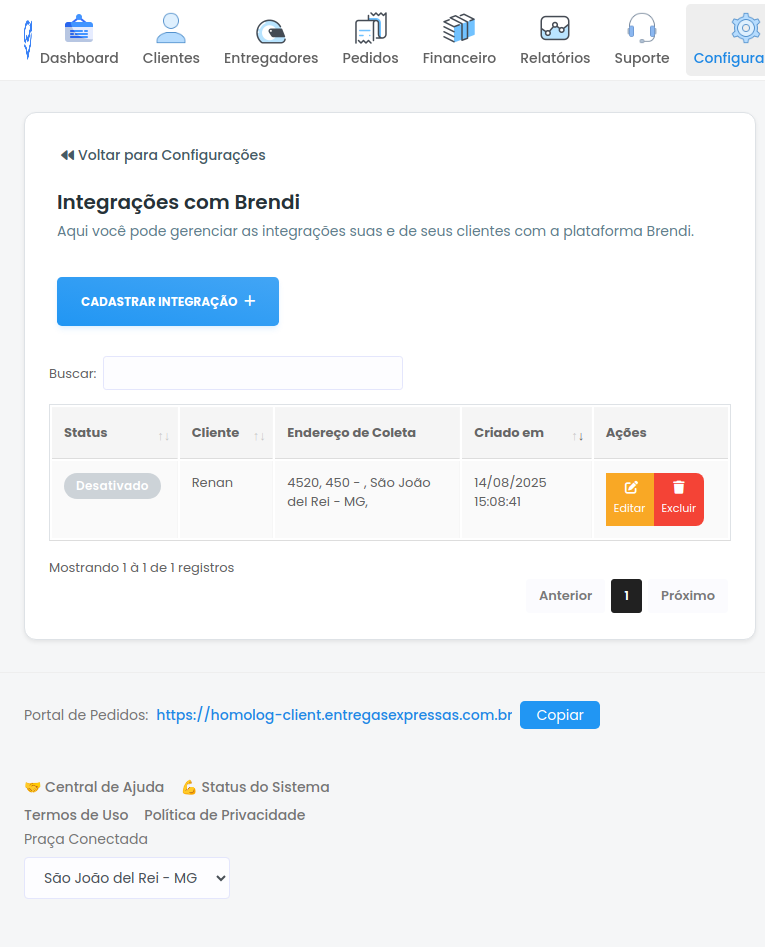
Task: Click Editar button for Renan integration
Action: tap(630, 499)
